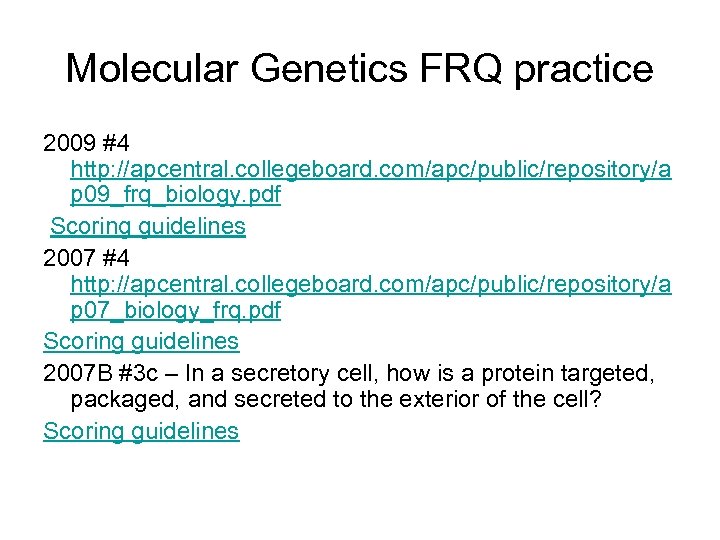The height and width of the screenshot is (540, 720).
Task: Open the 2007 apcentral collegeboard URL link
Action: 371,284
